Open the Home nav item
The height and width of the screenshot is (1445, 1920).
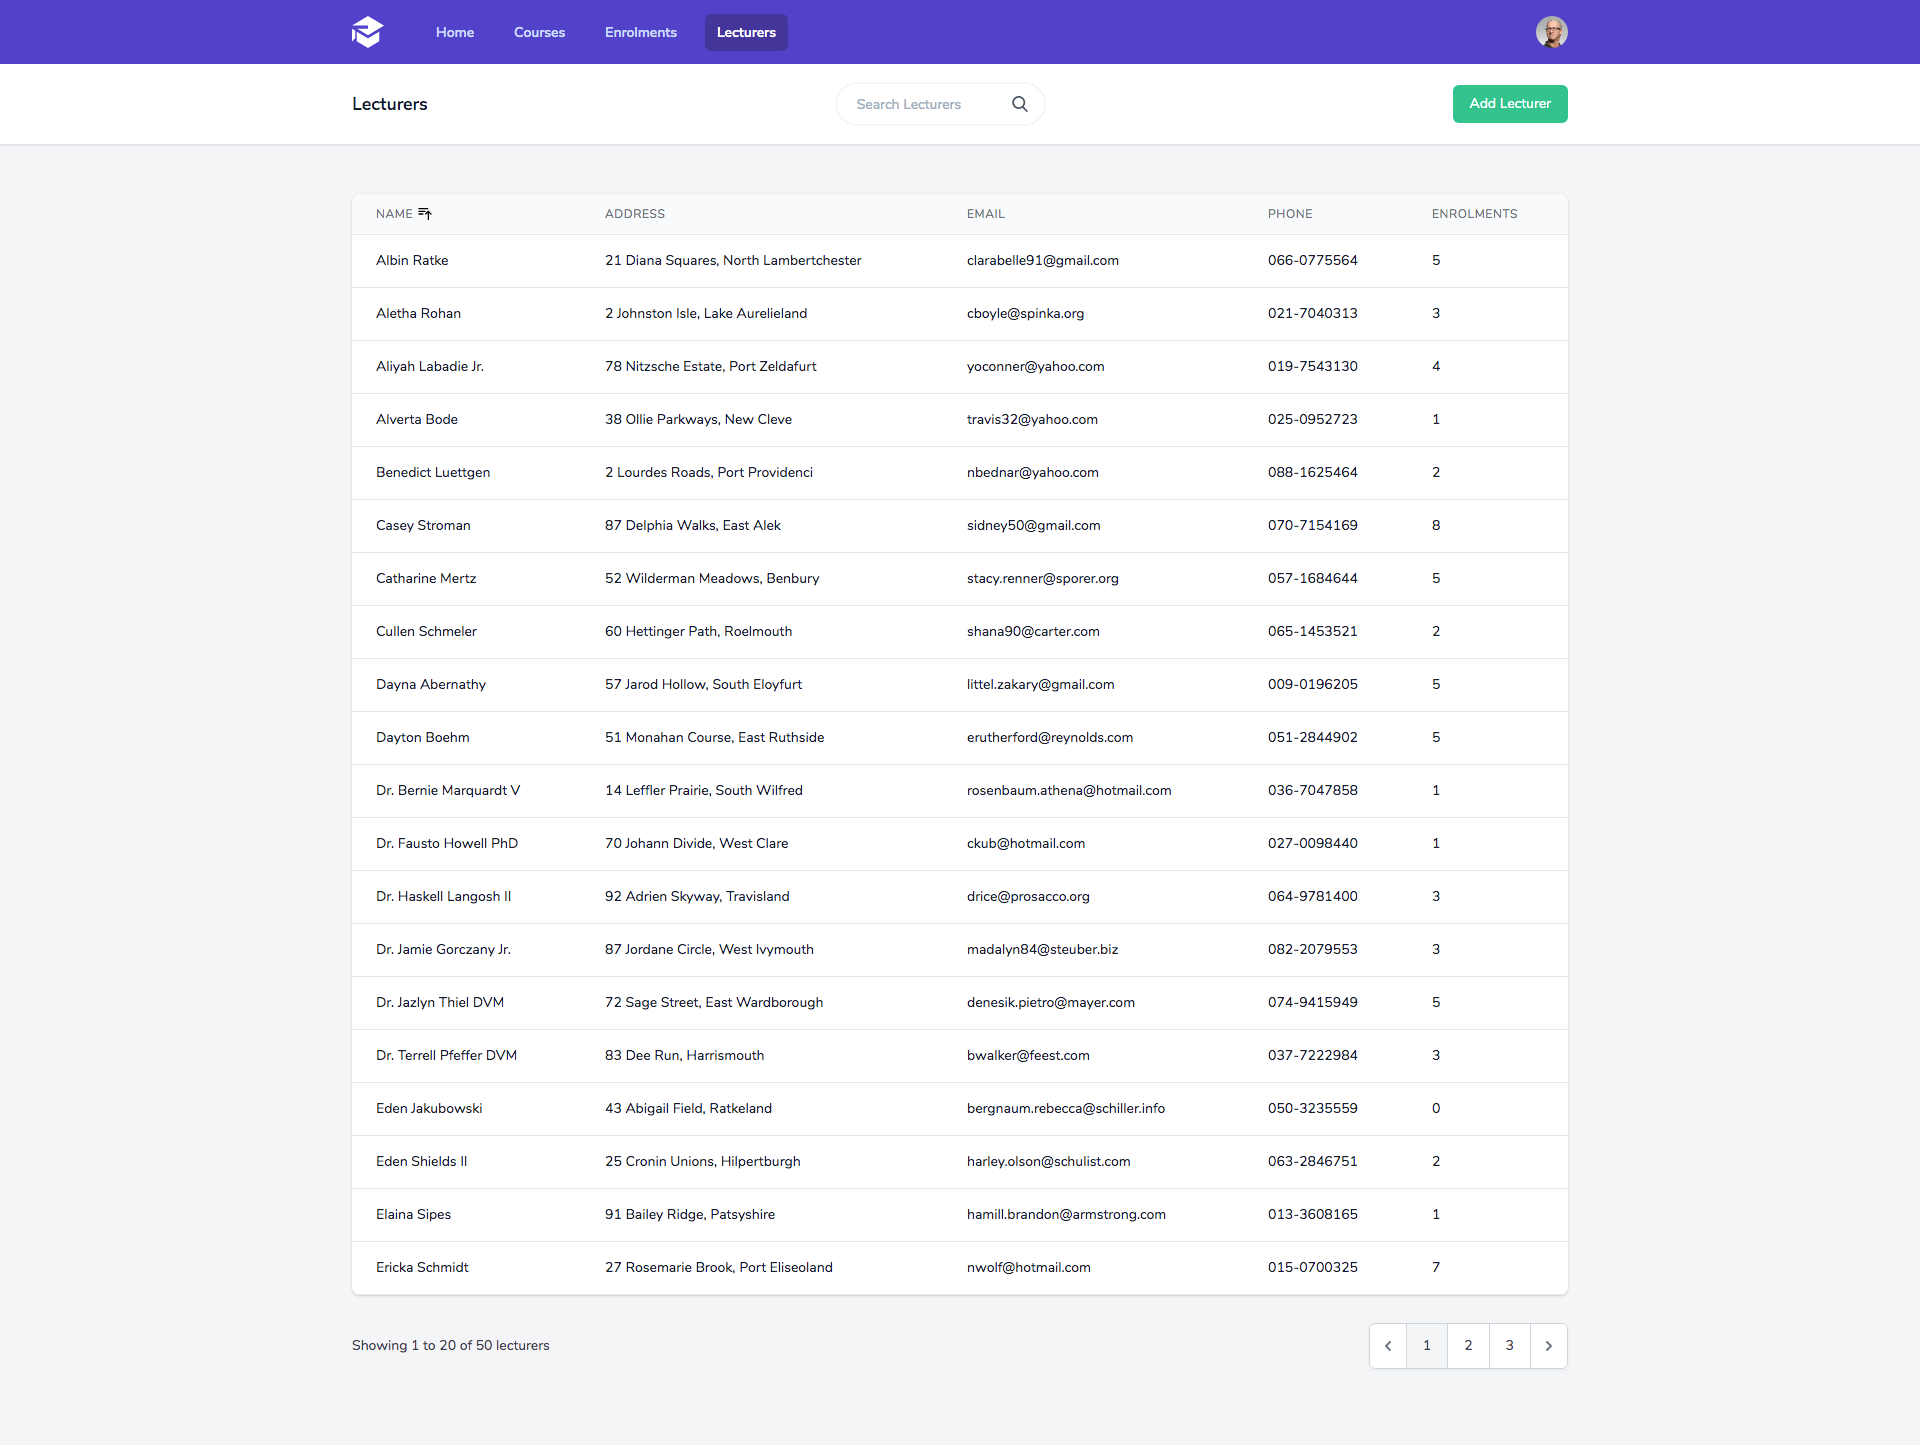pyautogui.click(x=455, y=32)
